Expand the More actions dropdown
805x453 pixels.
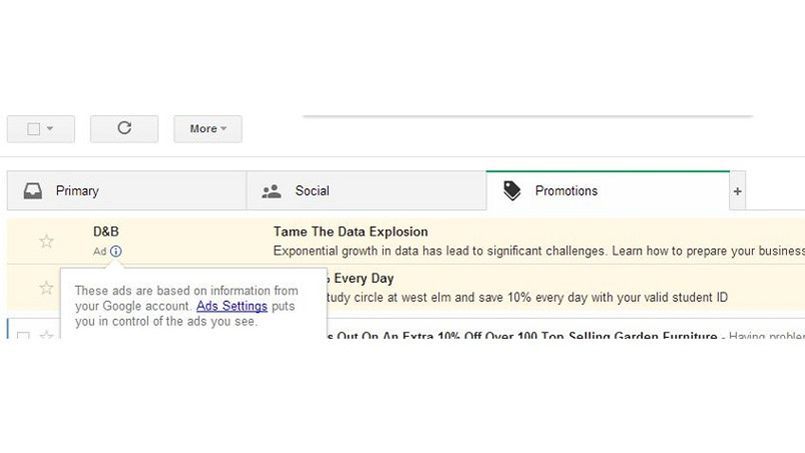coord(208,128)
